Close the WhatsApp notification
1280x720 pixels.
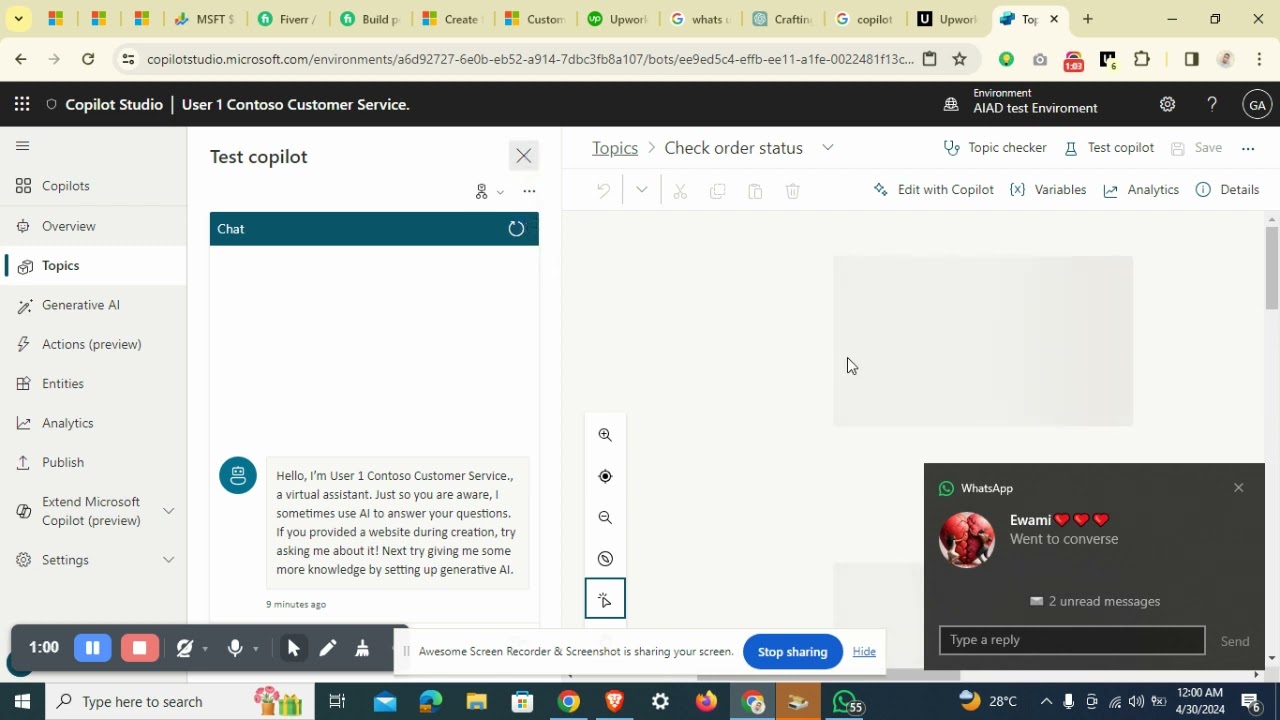1239,488
